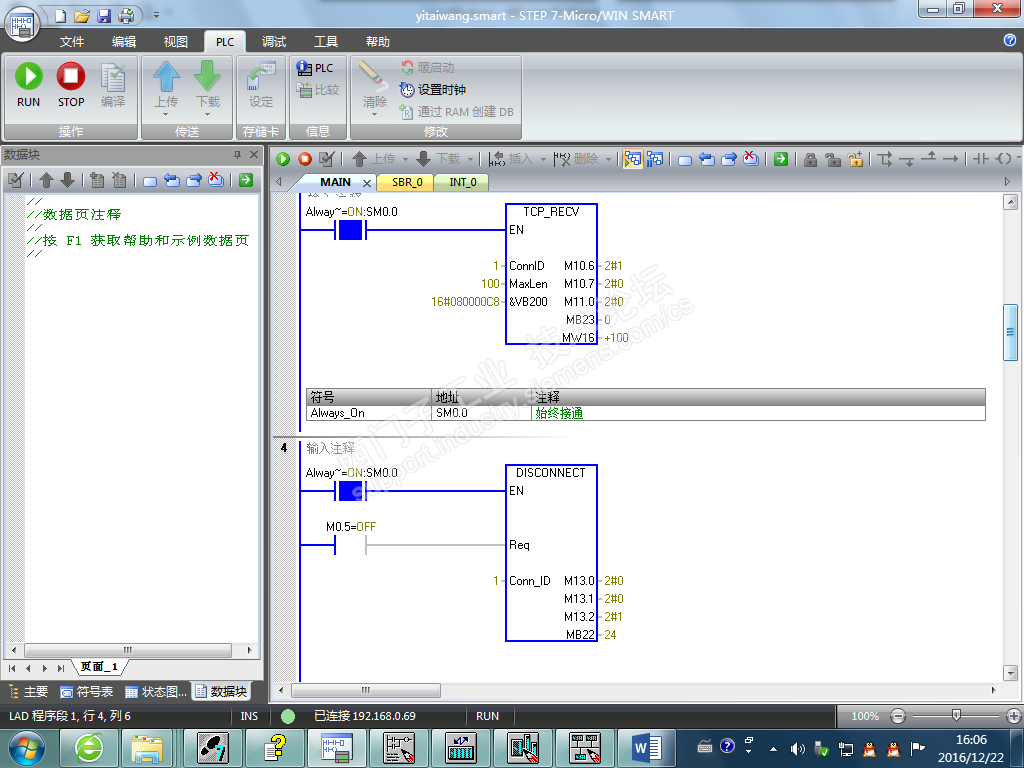Image resolution: width=1024 pixels, height=768 pixels.
Task: Close the 数据块 panel
Action: pos(254,155)
